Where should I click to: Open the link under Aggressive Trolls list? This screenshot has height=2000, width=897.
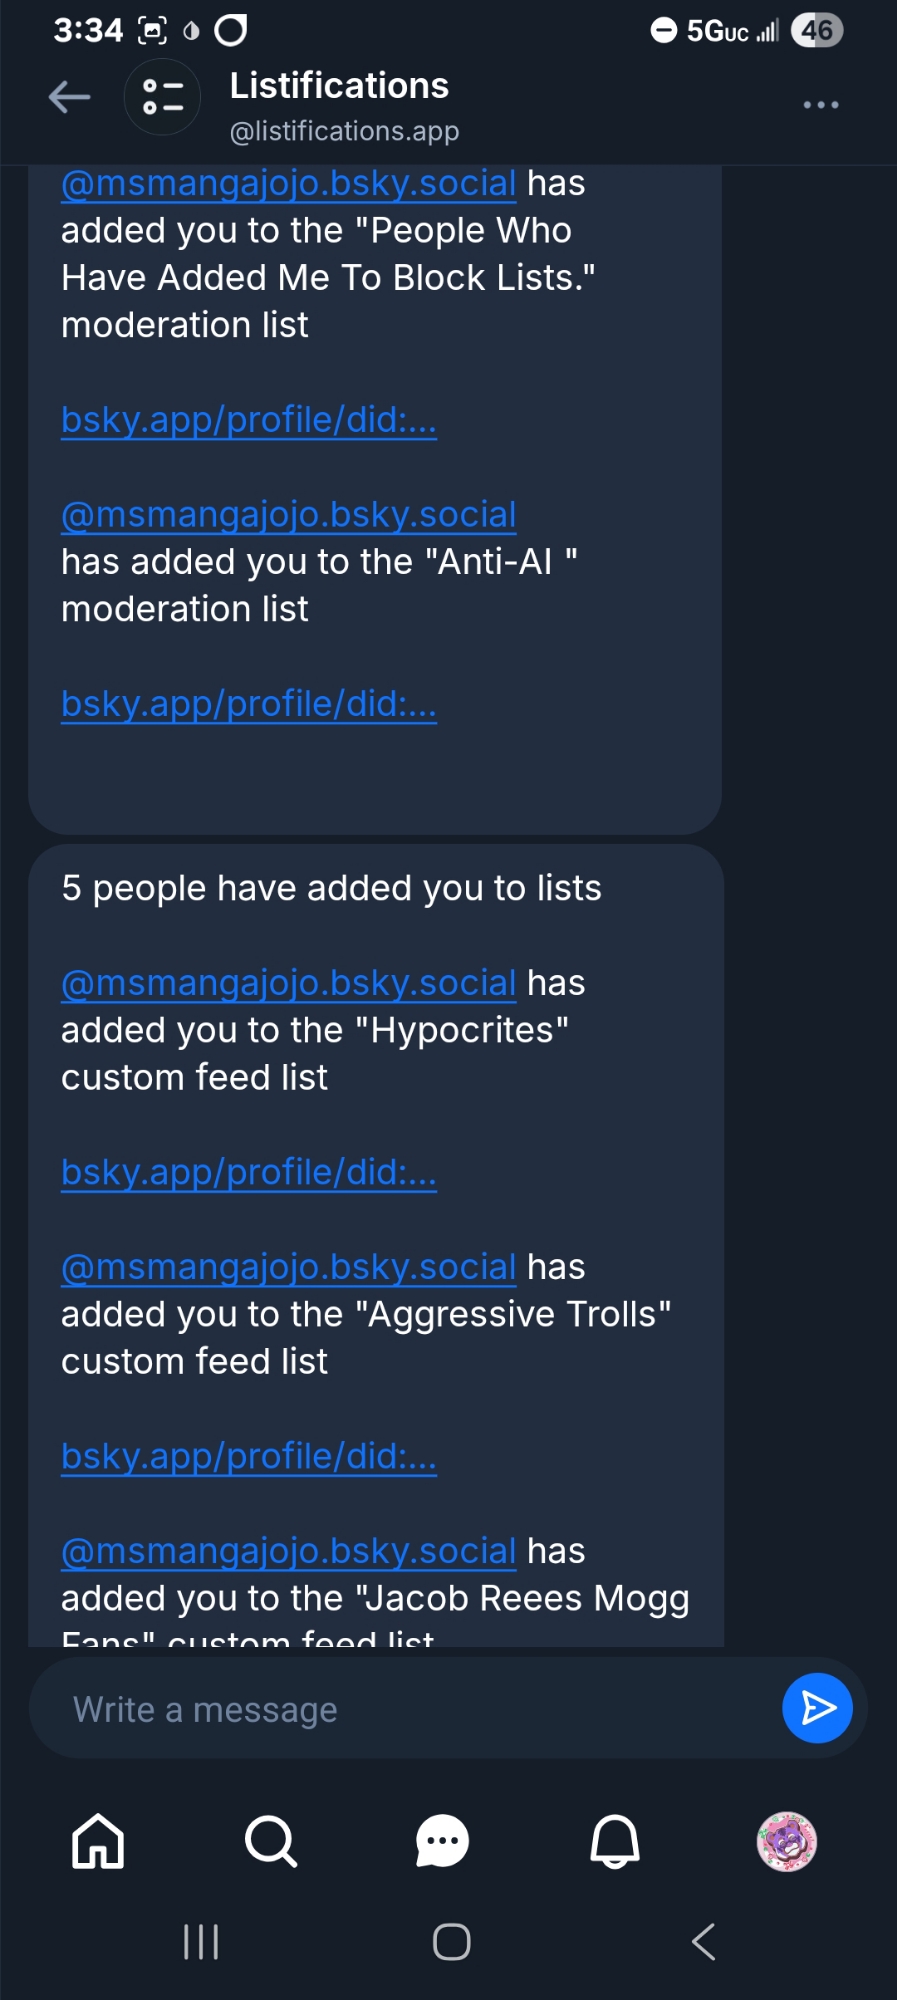tap(249, 1456)
